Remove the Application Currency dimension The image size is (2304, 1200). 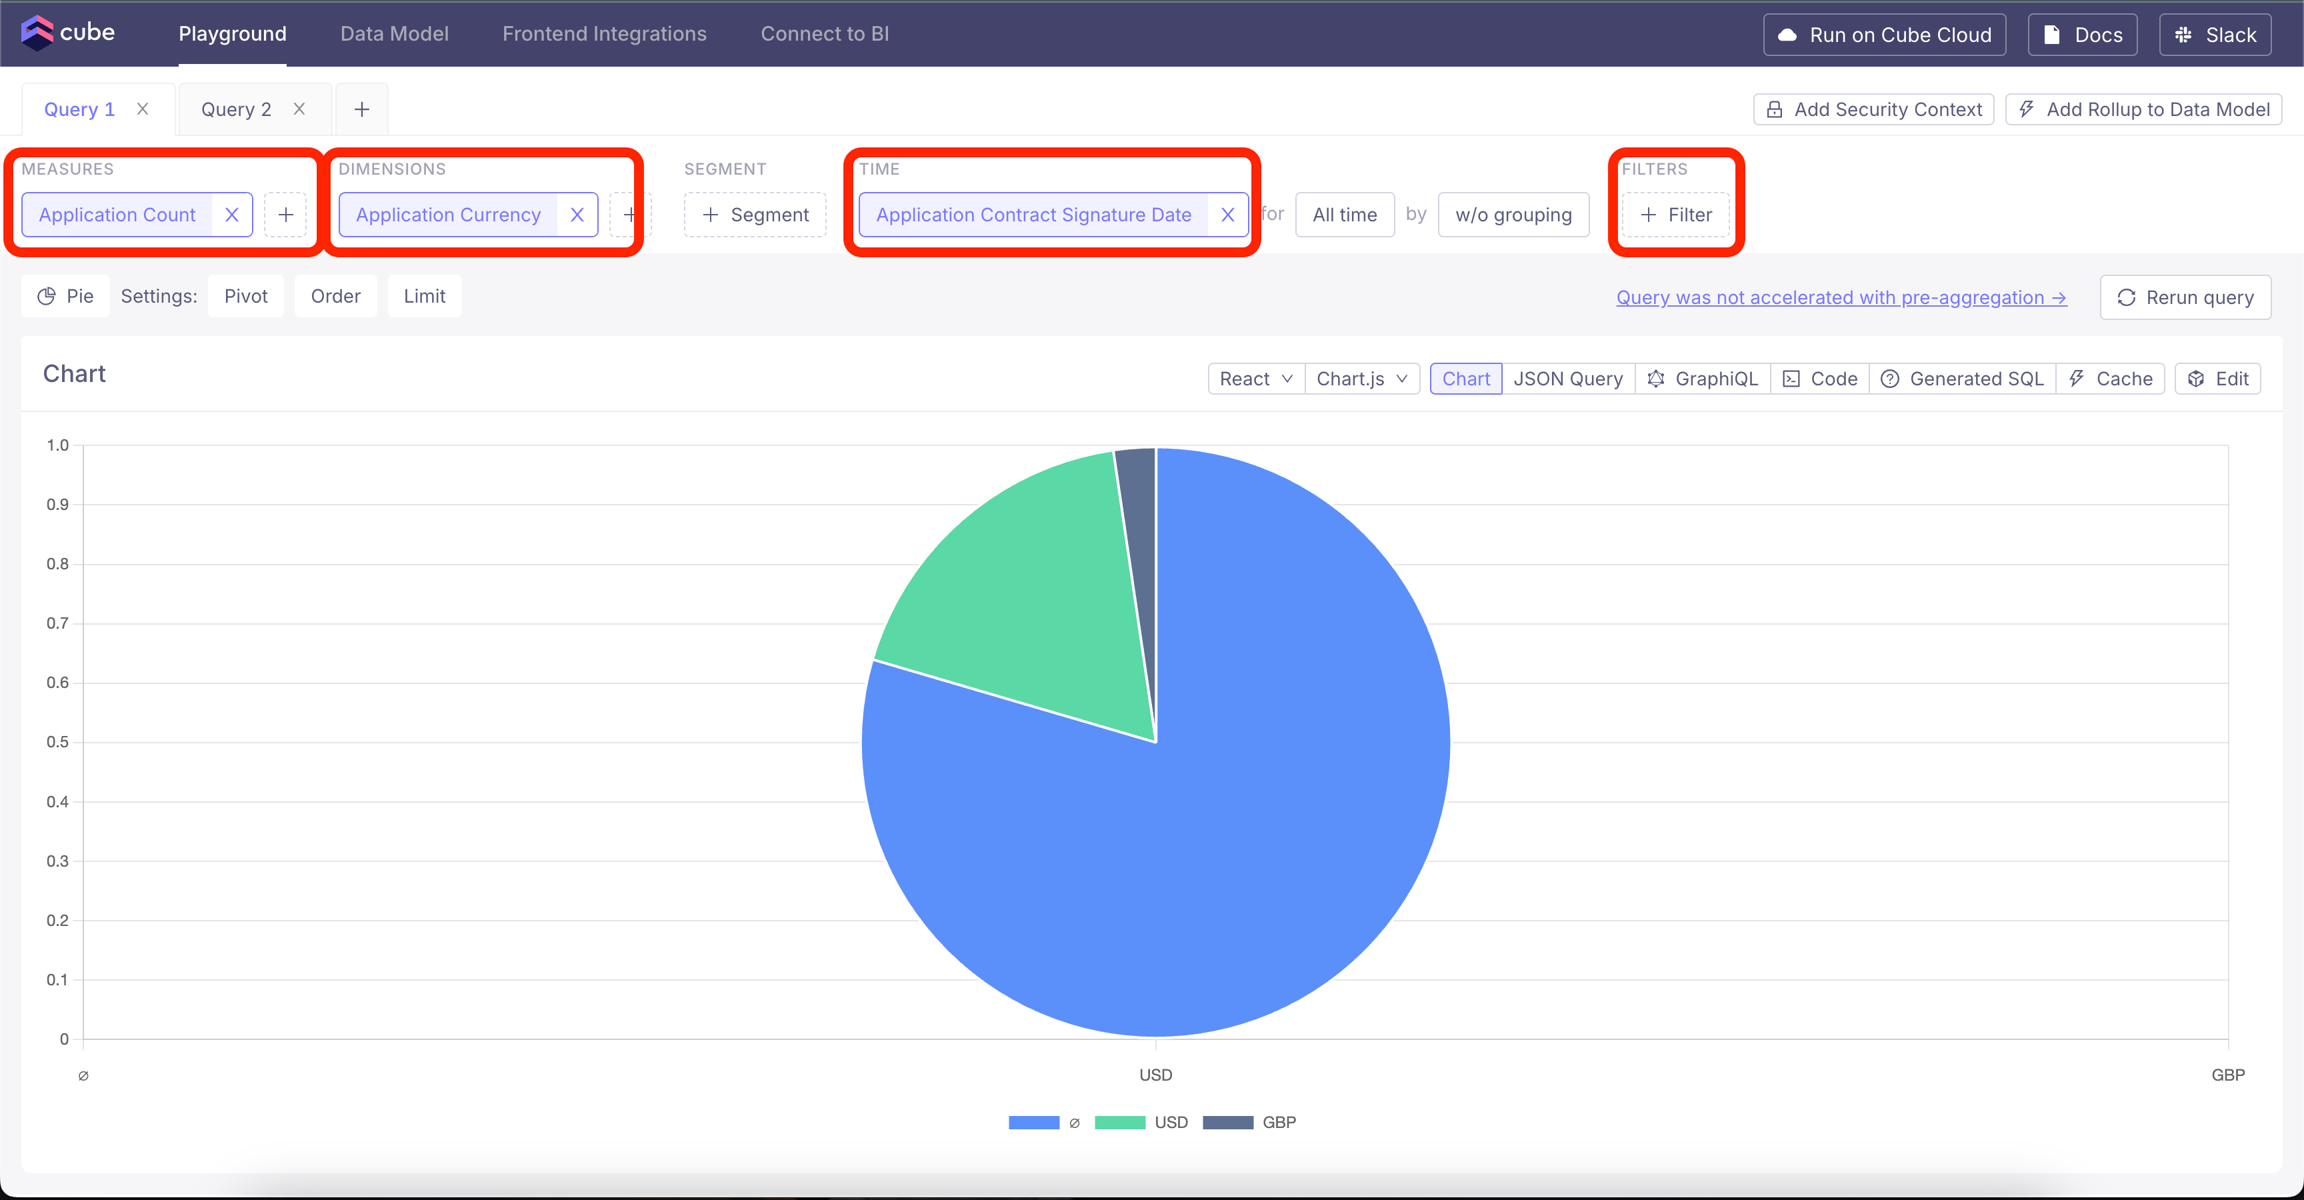[577, 215]
